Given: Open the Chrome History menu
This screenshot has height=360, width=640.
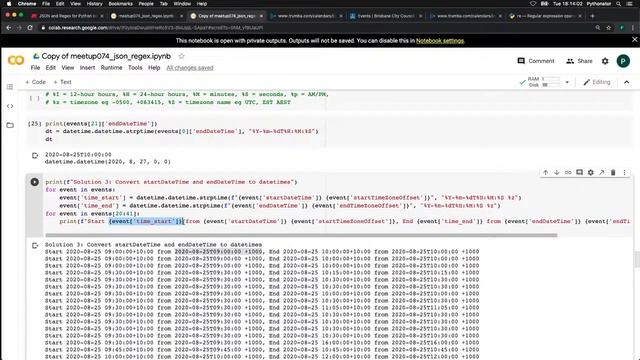Looking at the screenshot, I should tap(94, 4).
